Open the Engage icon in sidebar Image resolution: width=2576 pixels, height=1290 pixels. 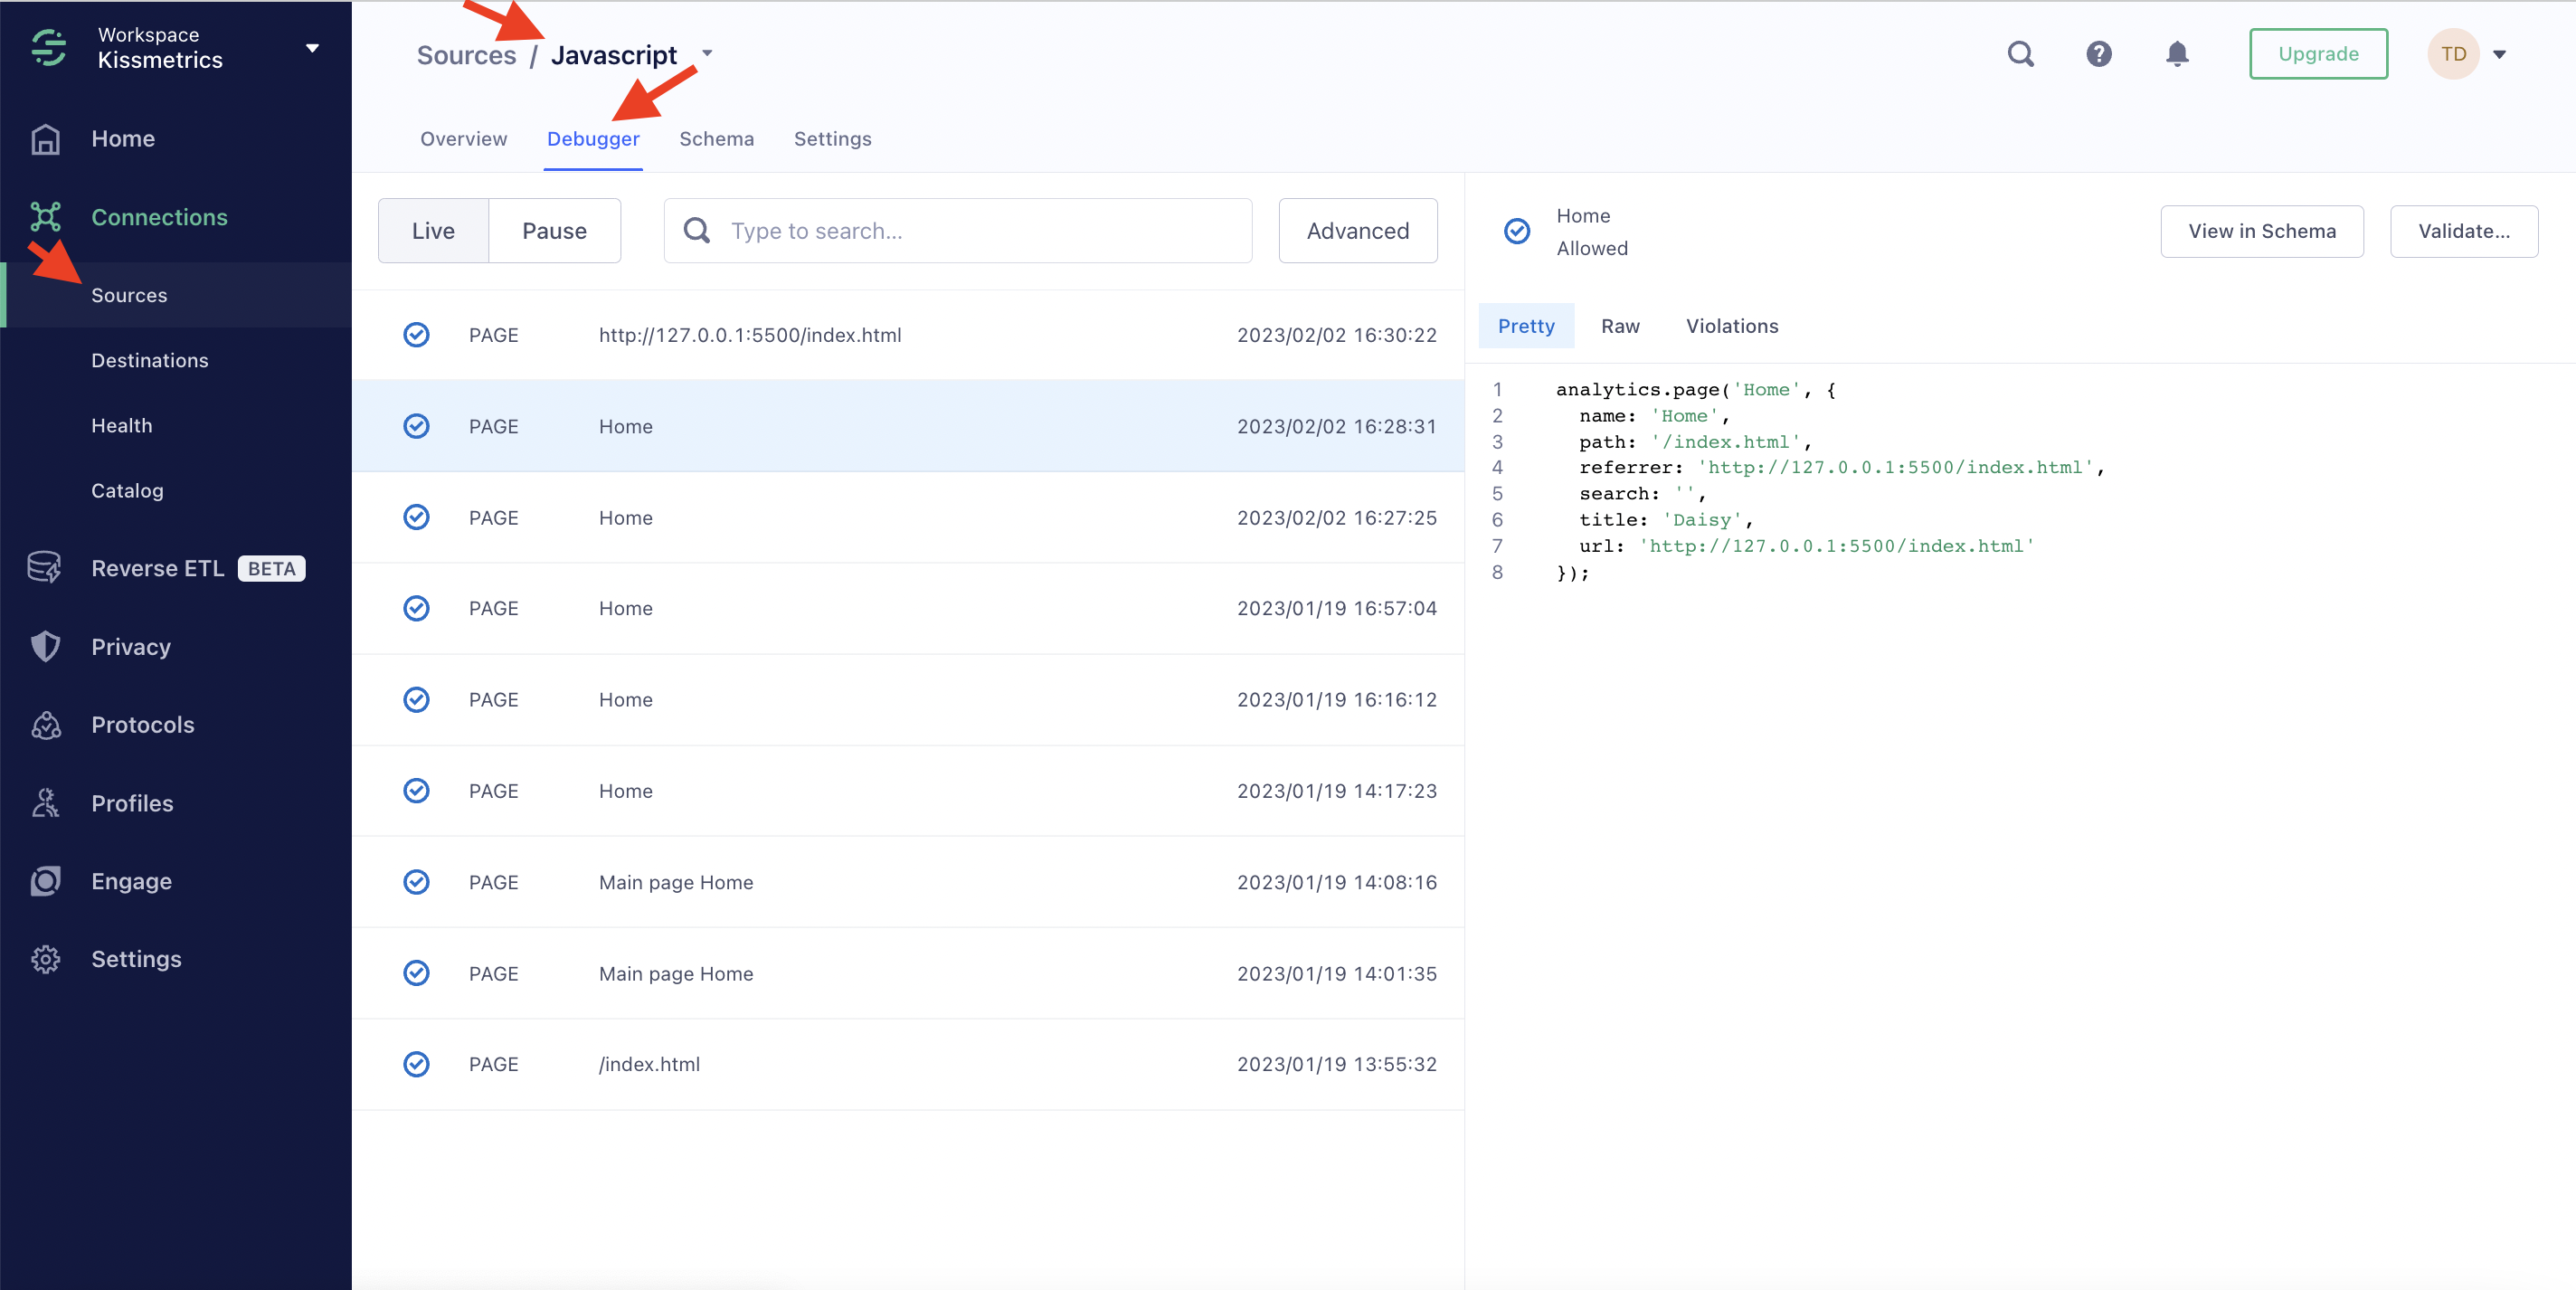(x=45, y=881)
